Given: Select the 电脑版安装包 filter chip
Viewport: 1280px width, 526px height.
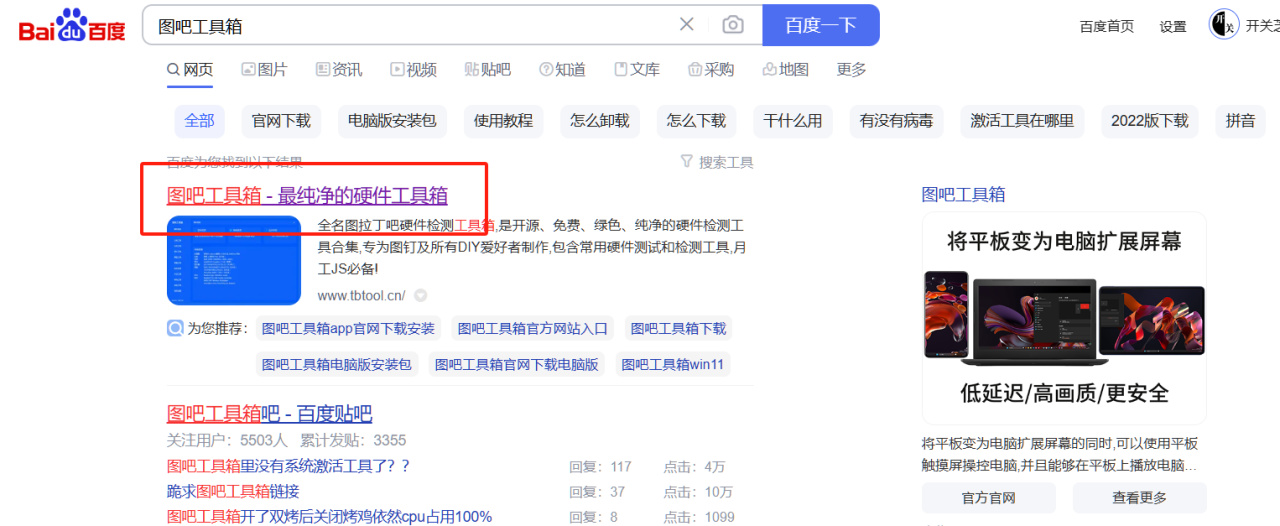Looking at the screenshot, I should [392, 120].
